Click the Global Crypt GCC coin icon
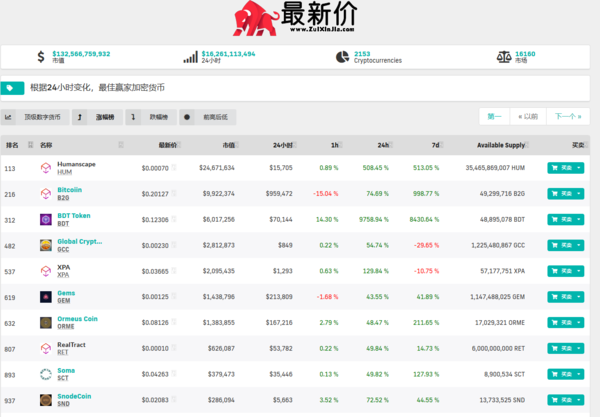Image resolution: width=600 pixels, height=417 pixels. click(x=46, y=245)
